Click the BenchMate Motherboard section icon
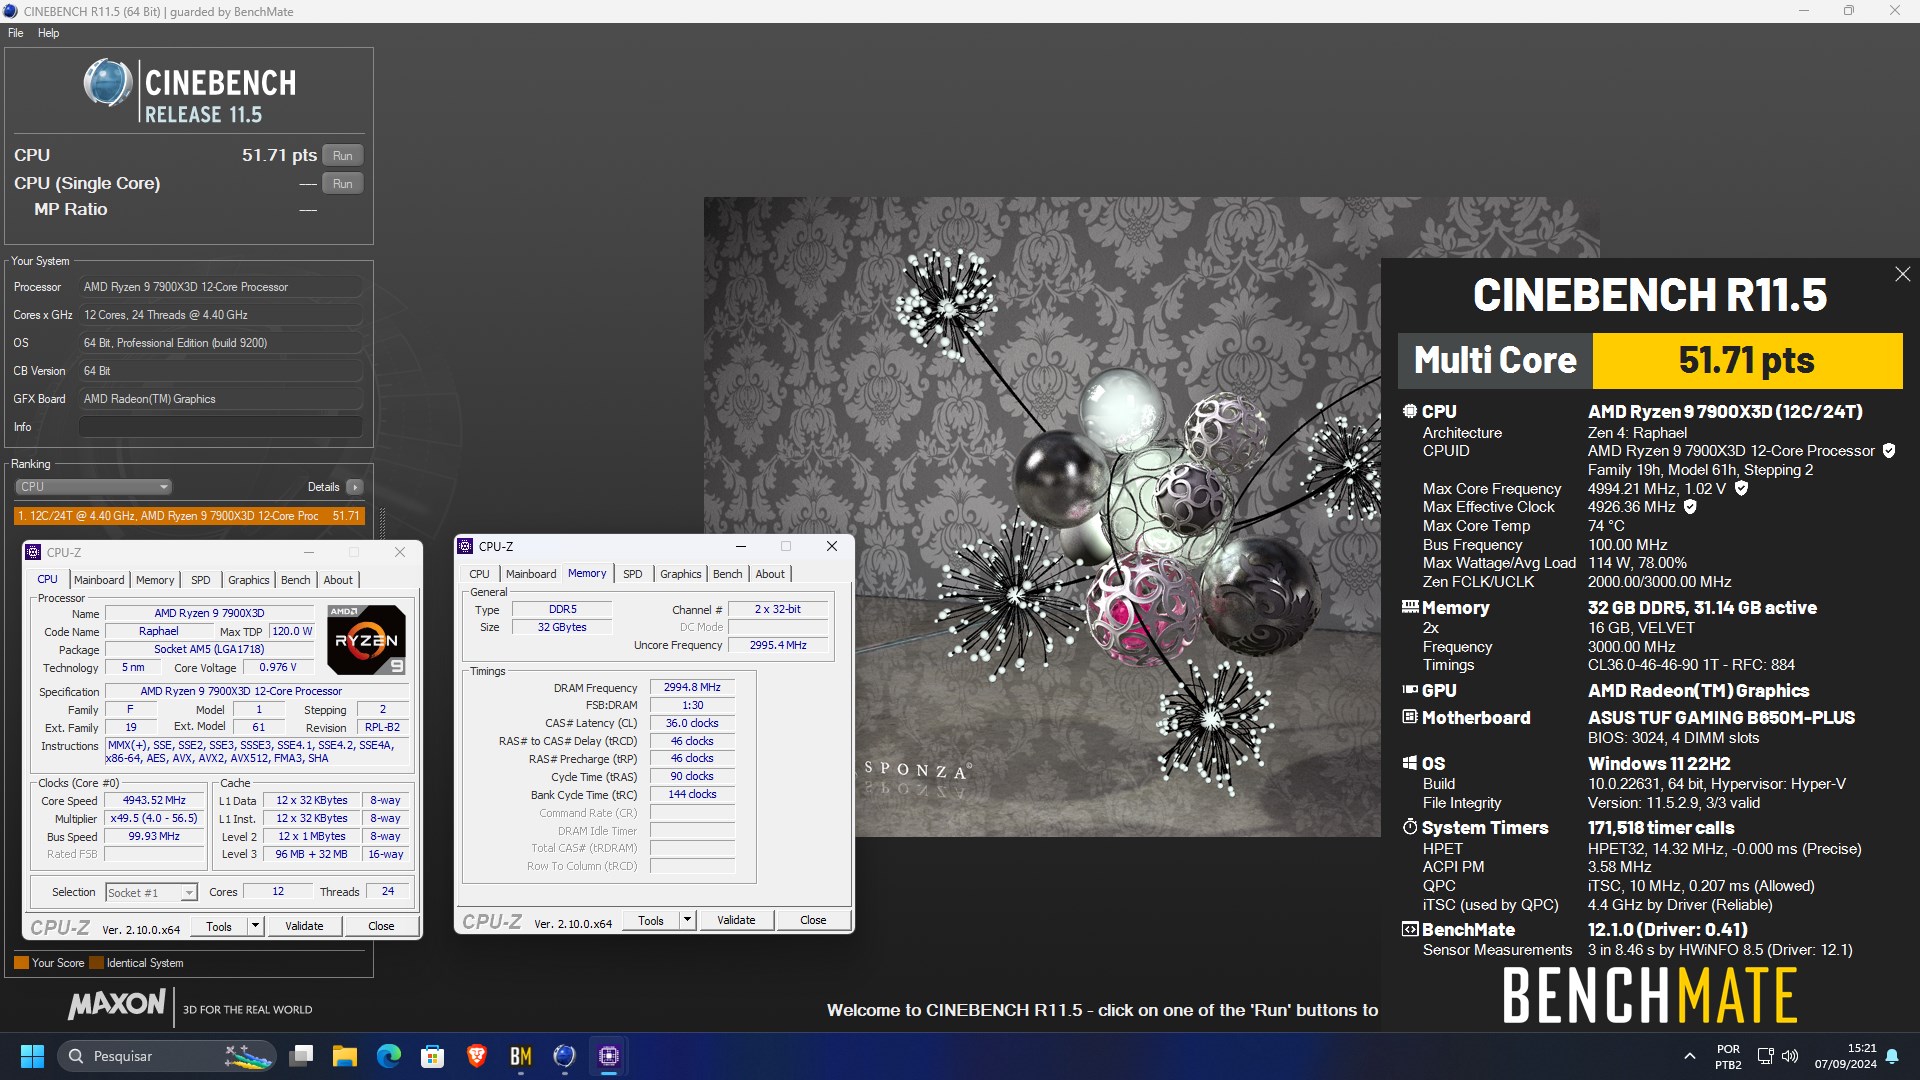1920x1080 pixels. click(1410, 717)
